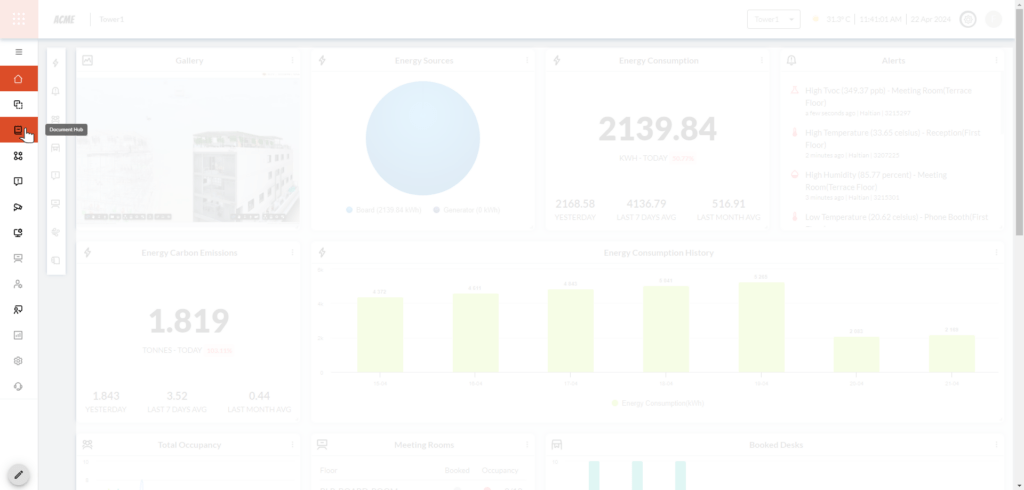This screenshot has width=1024, height=490.
Task: Open Energy Sources widget options menu
Action: click(x=527, y=61)
